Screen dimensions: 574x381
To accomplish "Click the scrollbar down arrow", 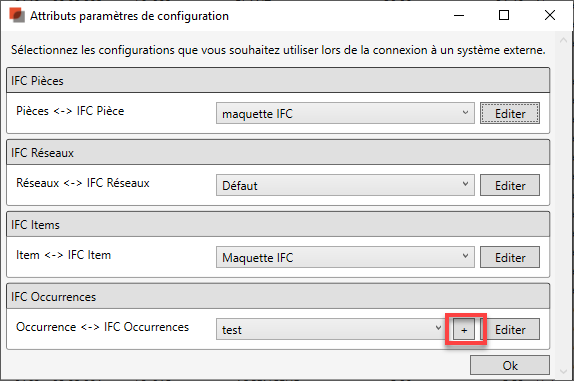I will 564,371.
